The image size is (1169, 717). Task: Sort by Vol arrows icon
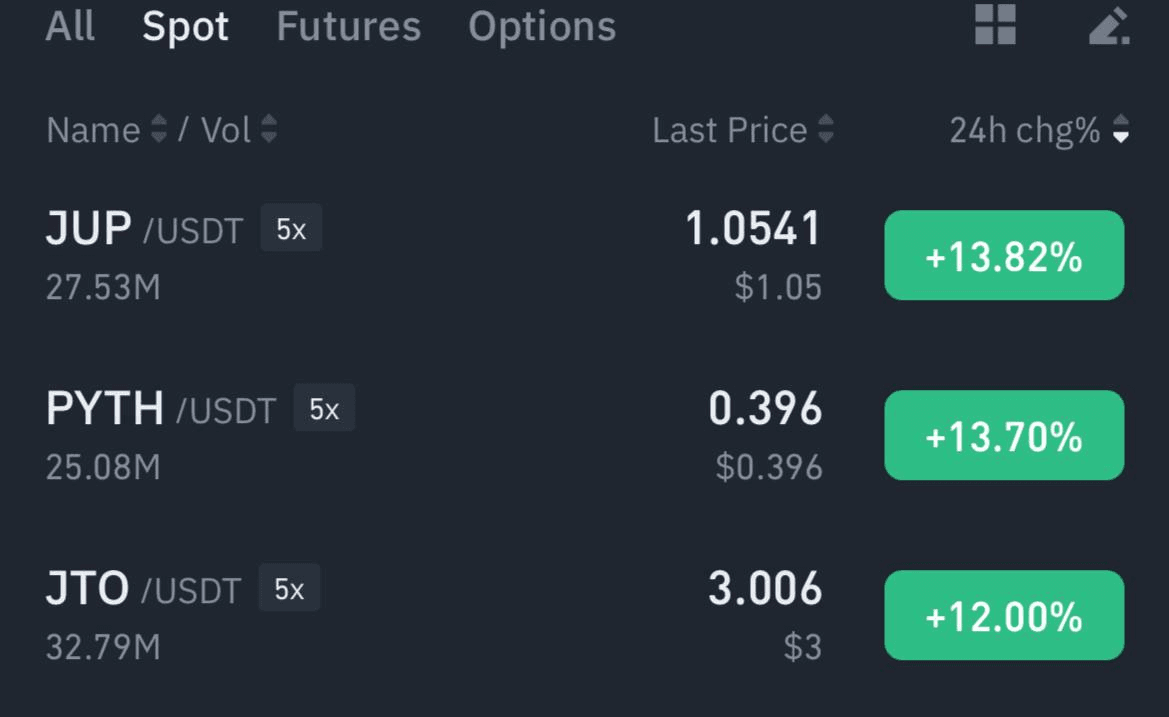(x=269, y=129)
